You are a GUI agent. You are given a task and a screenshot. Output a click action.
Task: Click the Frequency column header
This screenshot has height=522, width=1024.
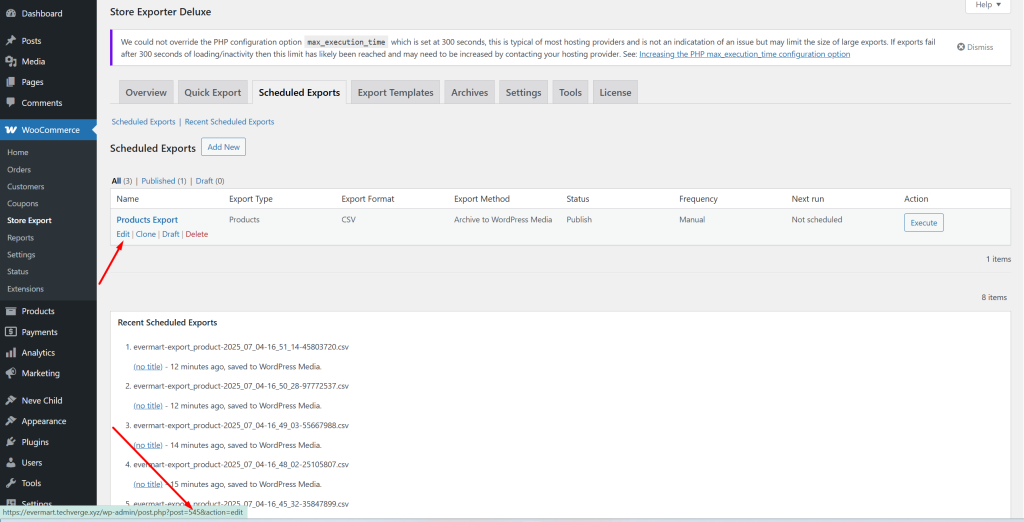click(698, 199)
